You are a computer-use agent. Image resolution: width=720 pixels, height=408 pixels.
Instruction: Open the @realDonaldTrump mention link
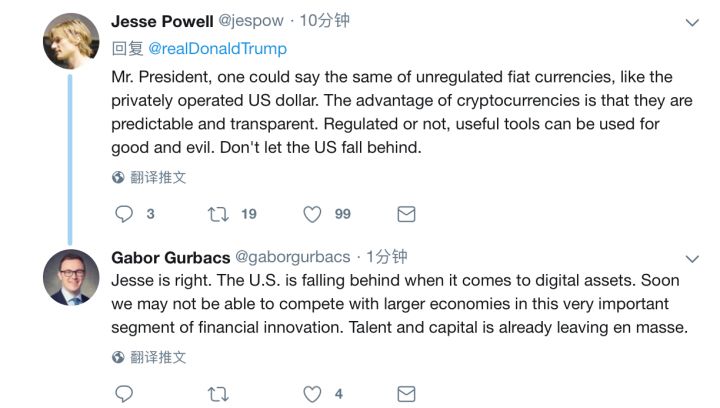(217, 48)
